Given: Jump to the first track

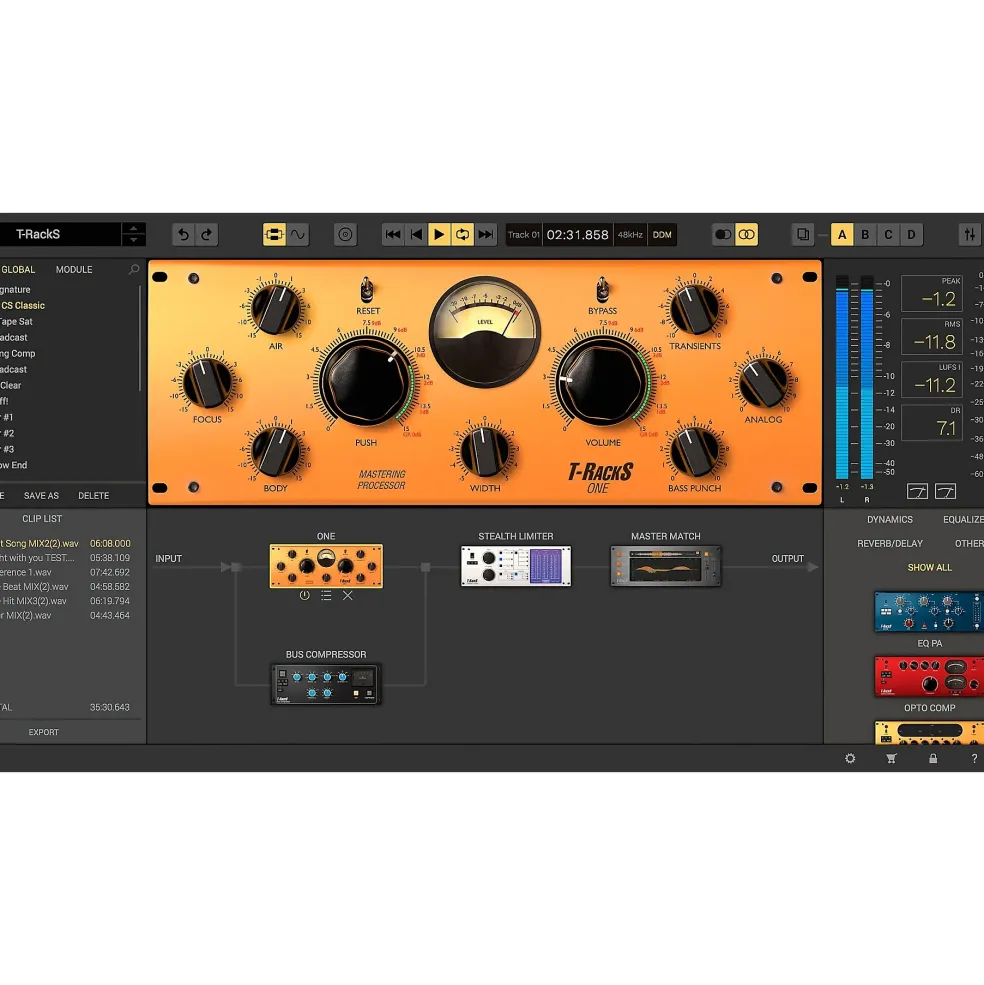Looking at the screenshot, I should pos(393,235).
